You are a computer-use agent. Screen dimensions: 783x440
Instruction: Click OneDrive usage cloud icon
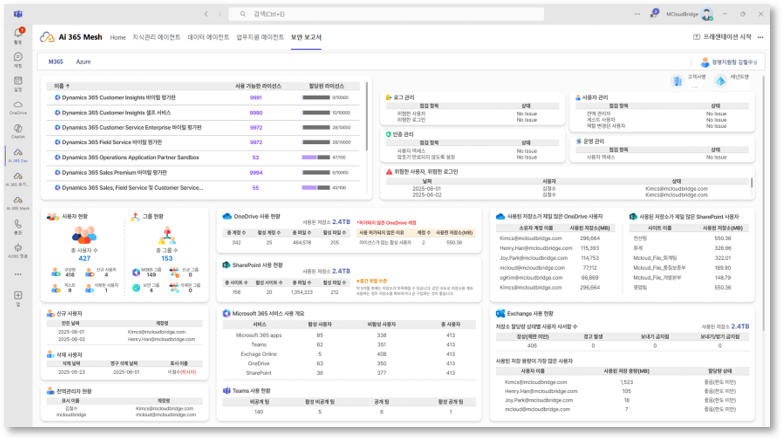coord(227,216)
